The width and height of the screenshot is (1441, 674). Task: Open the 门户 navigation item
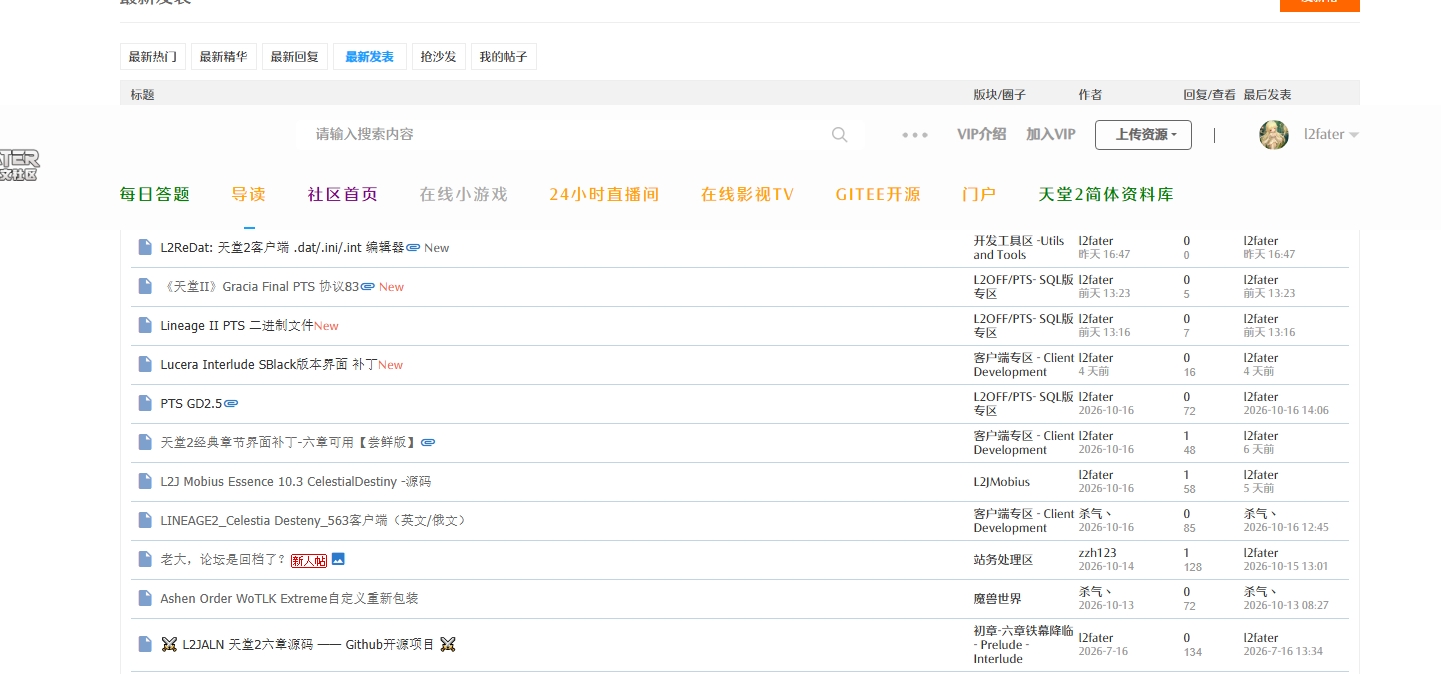pyautogui.click(x=979, y=194)
